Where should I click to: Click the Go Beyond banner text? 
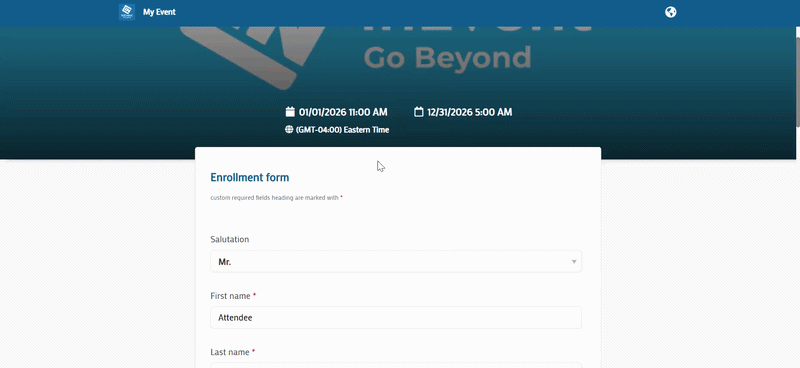[447, 58]
